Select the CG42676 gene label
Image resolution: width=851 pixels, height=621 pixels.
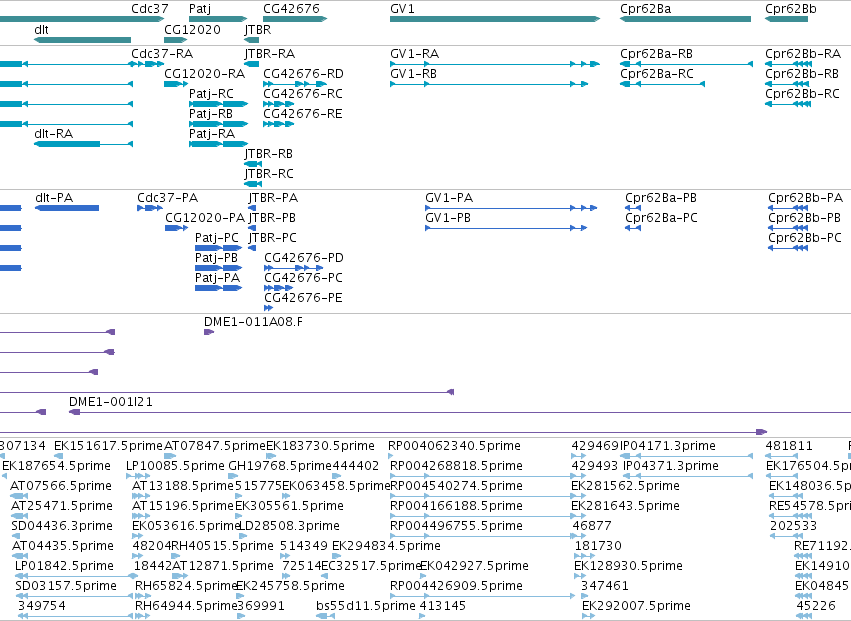pyautogui.click(x=291, y=9)
